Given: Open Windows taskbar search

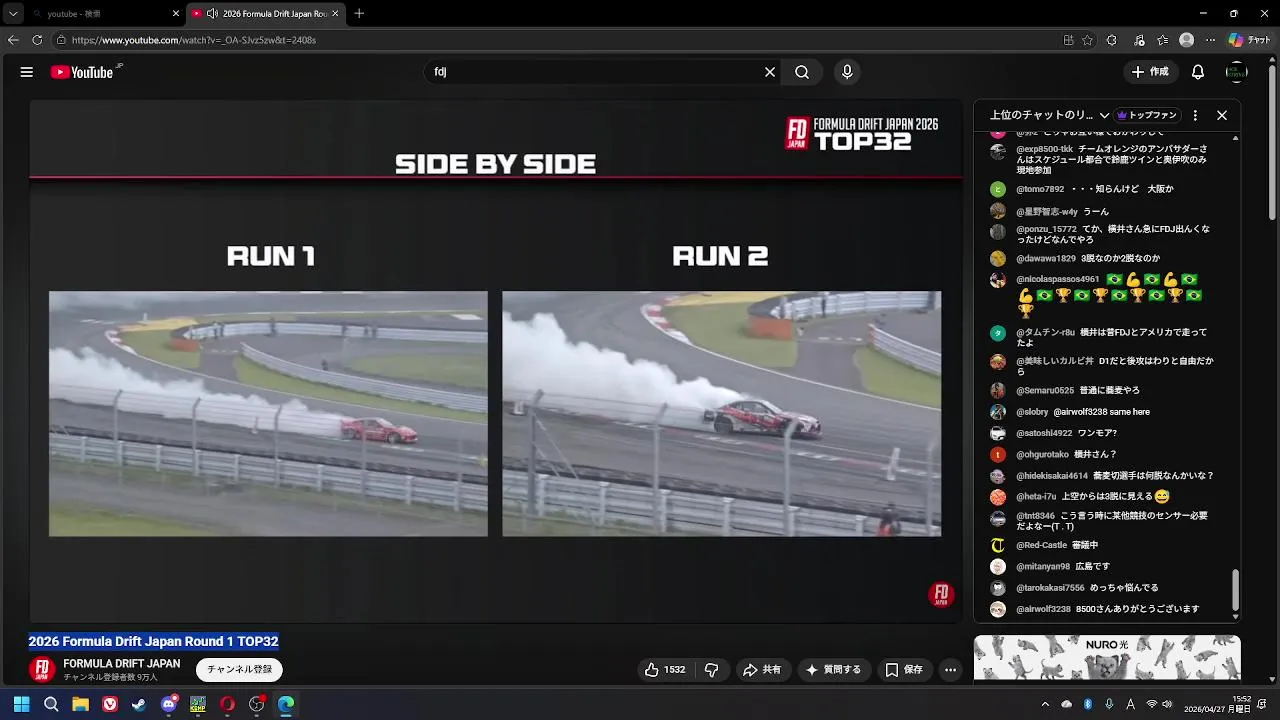Looking at the screenshot, I should coord(51,704).
